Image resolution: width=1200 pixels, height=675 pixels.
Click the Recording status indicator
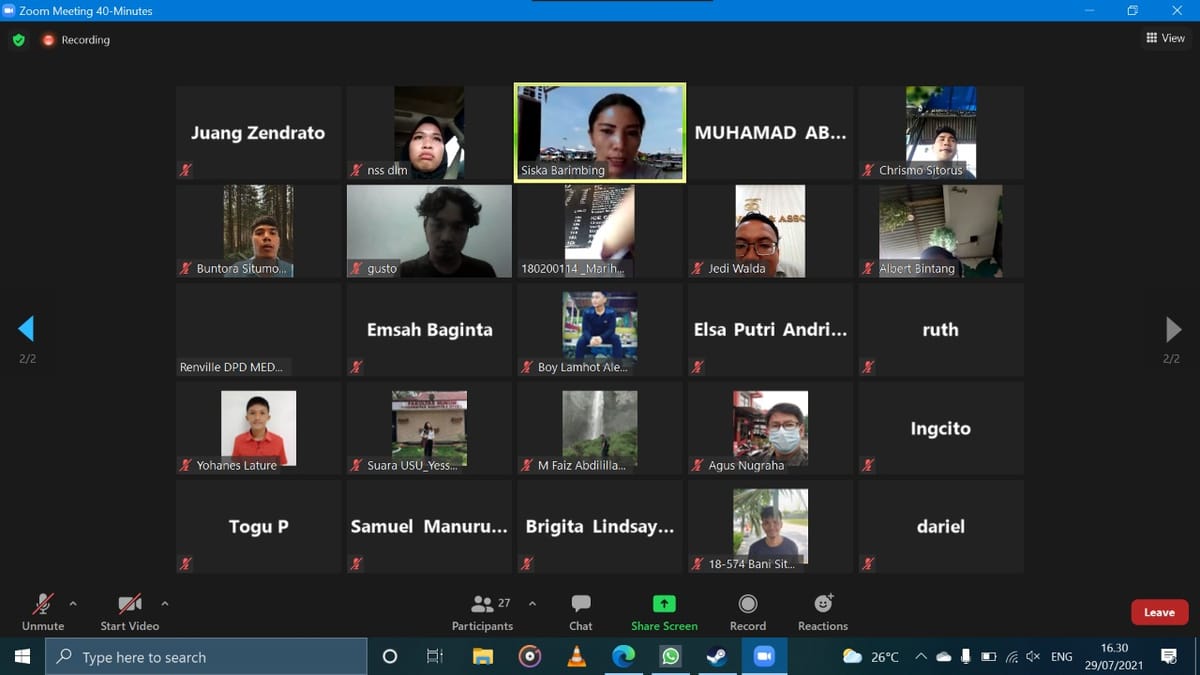coord(76,40)
